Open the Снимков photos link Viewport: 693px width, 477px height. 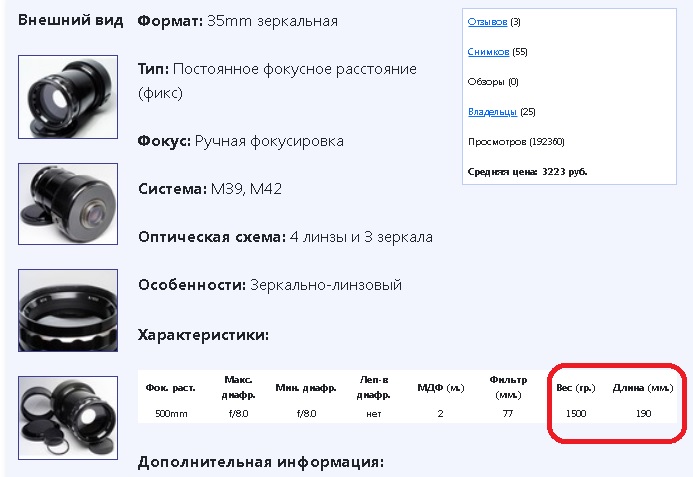(488, 52)
